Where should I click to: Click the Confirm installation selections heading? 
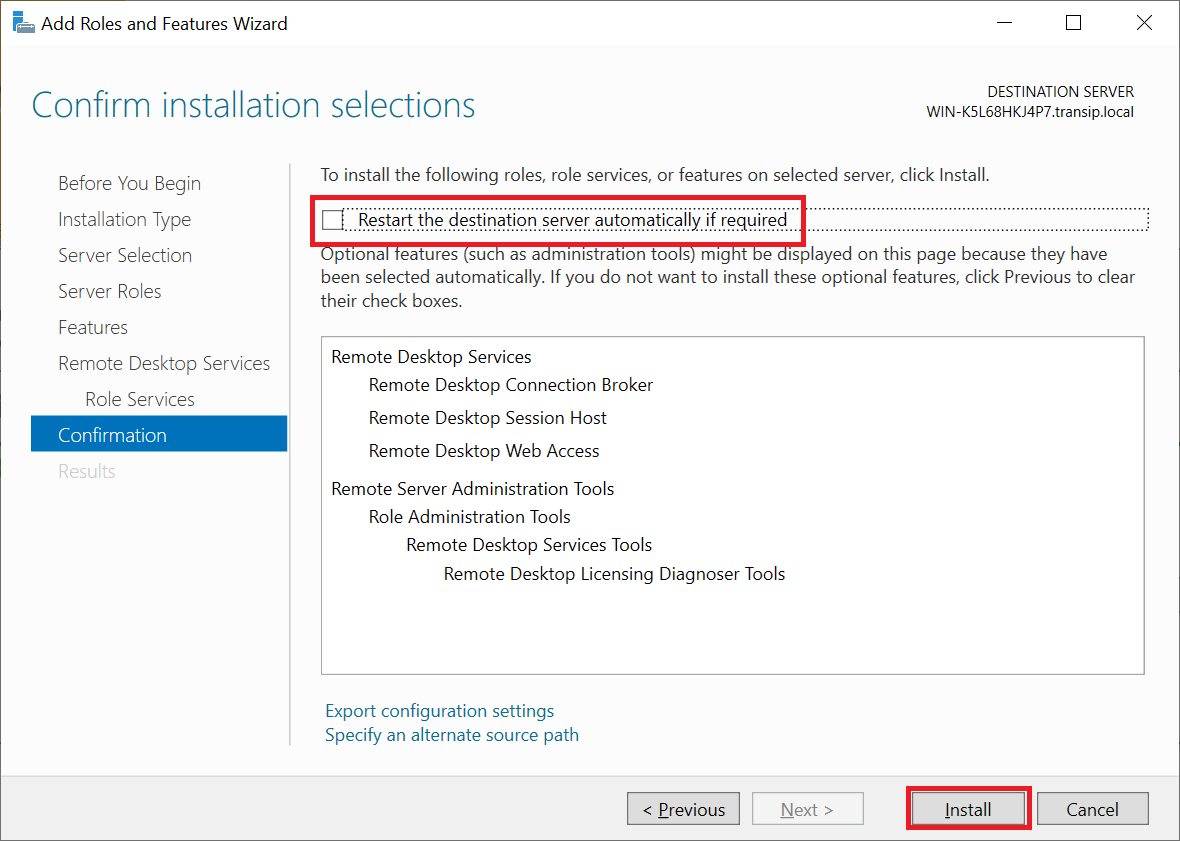[x=254, y=105]
